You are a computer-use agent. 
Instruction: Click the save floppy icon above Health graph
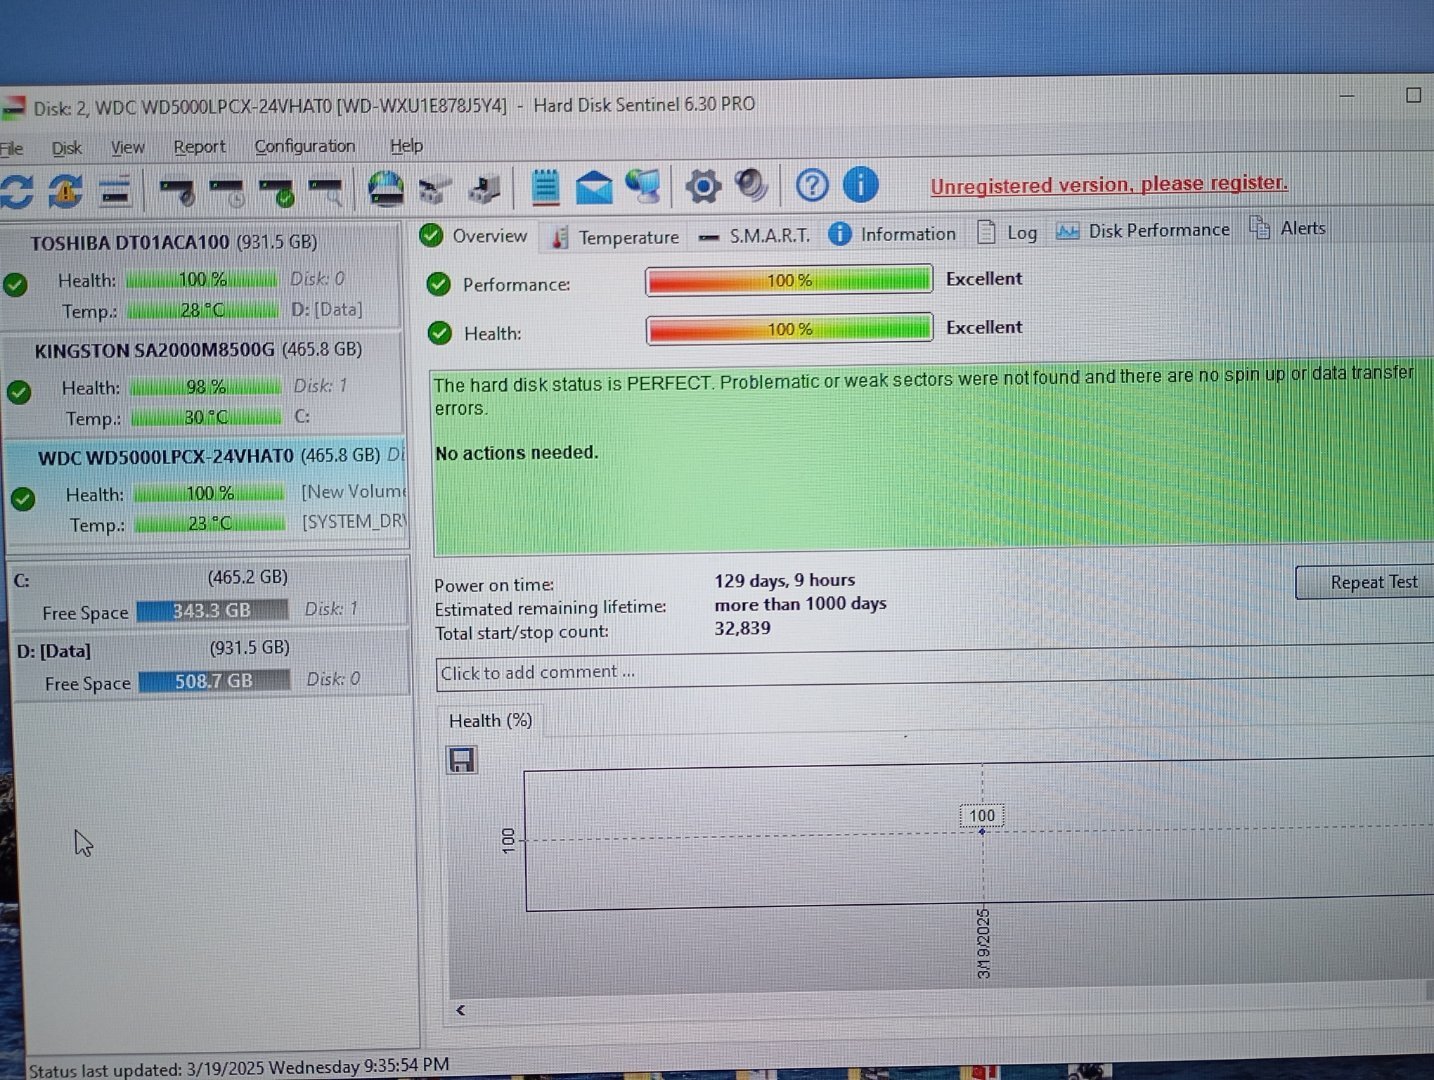(461, 761)
